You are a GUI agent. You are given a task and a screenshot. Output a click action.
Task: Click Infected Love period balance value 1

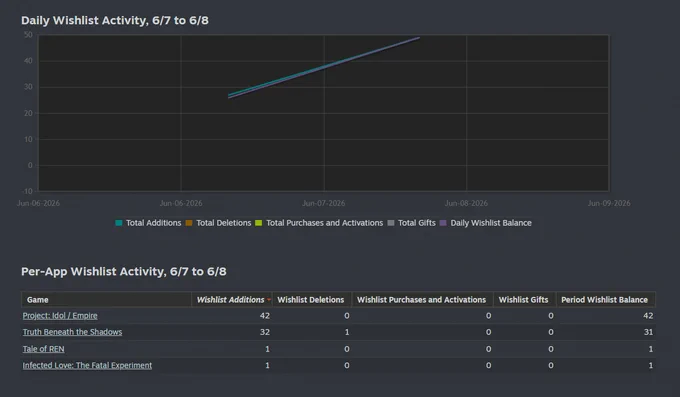pos(651,365)
